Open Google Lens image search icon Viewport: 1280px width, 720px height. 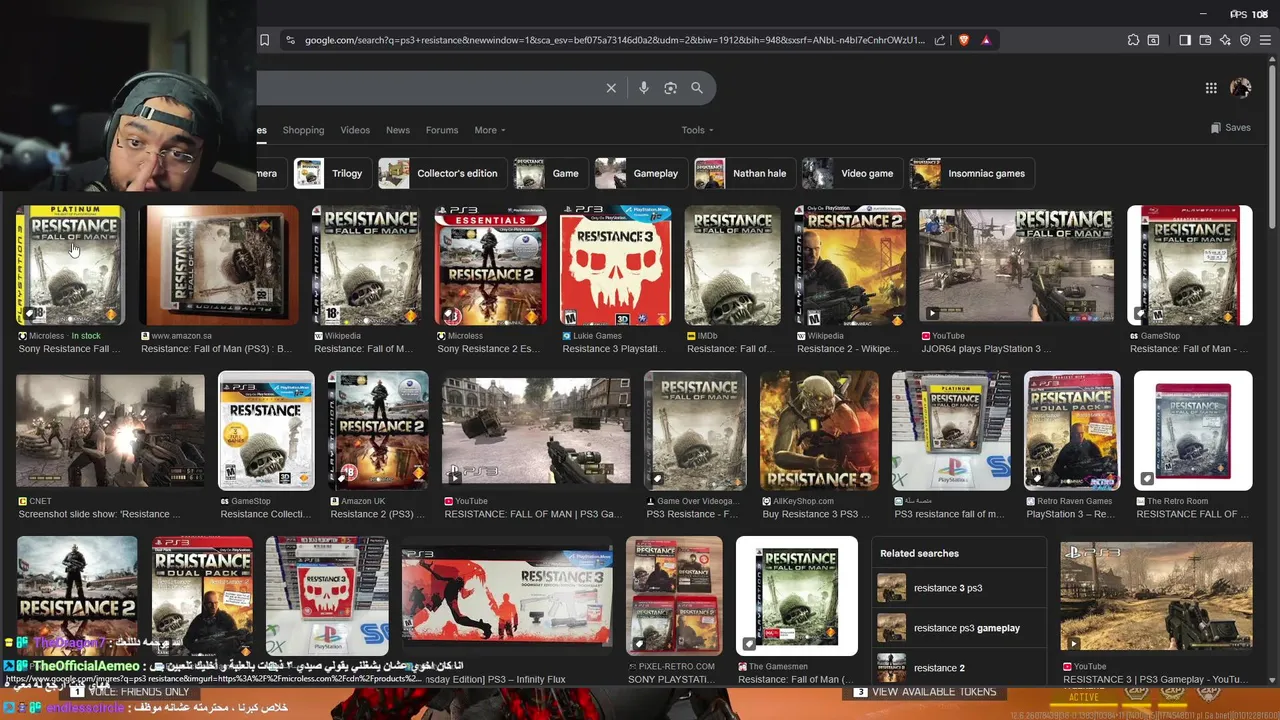pos(670,88)
